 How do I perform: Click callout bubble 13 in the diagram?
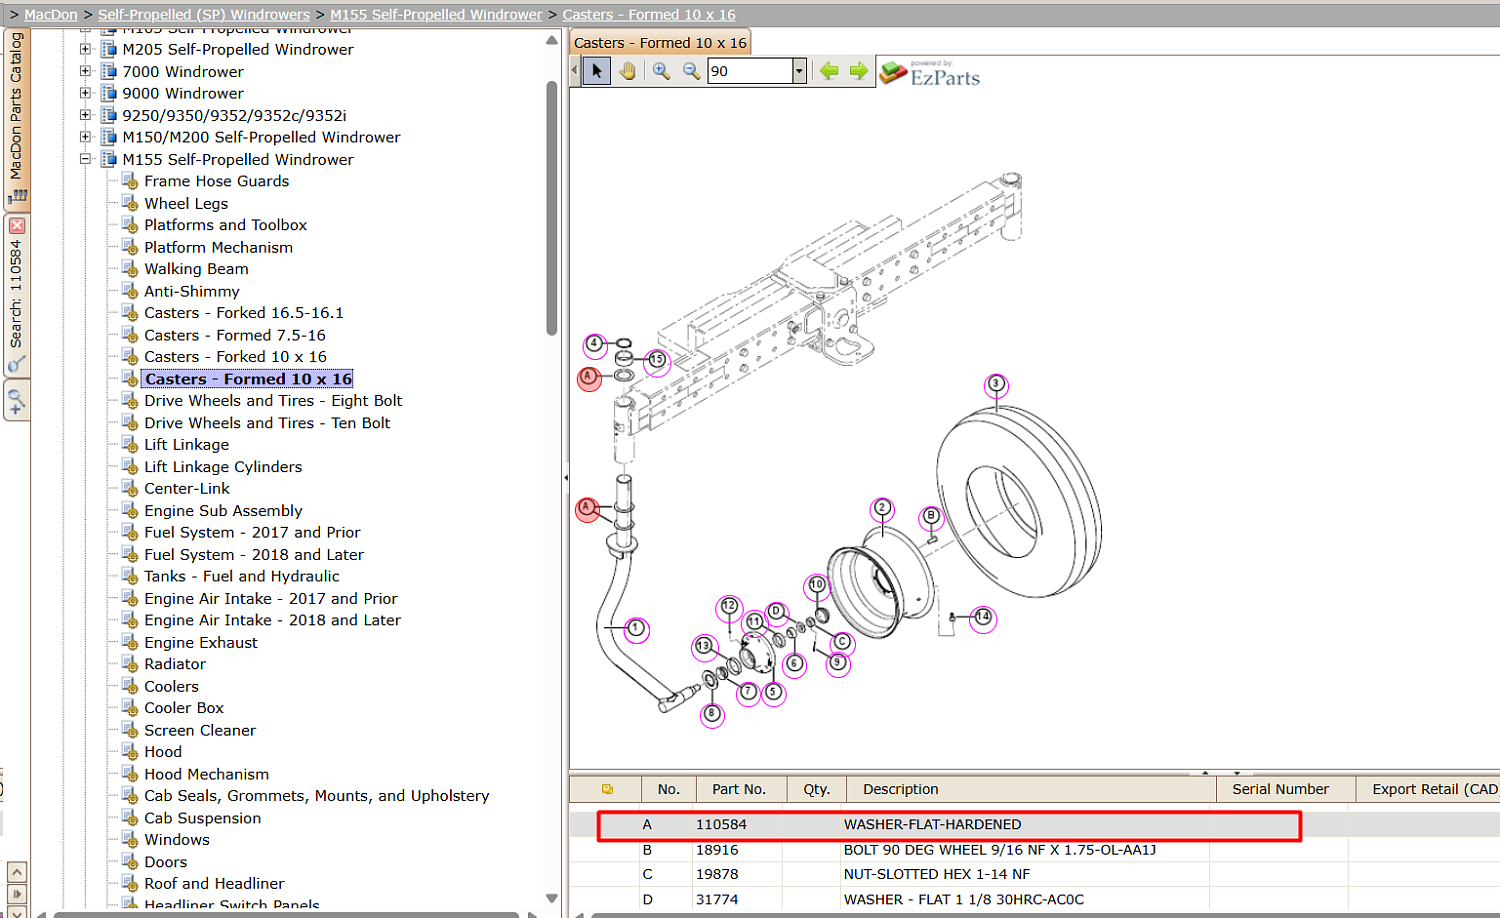pos(704,646)
